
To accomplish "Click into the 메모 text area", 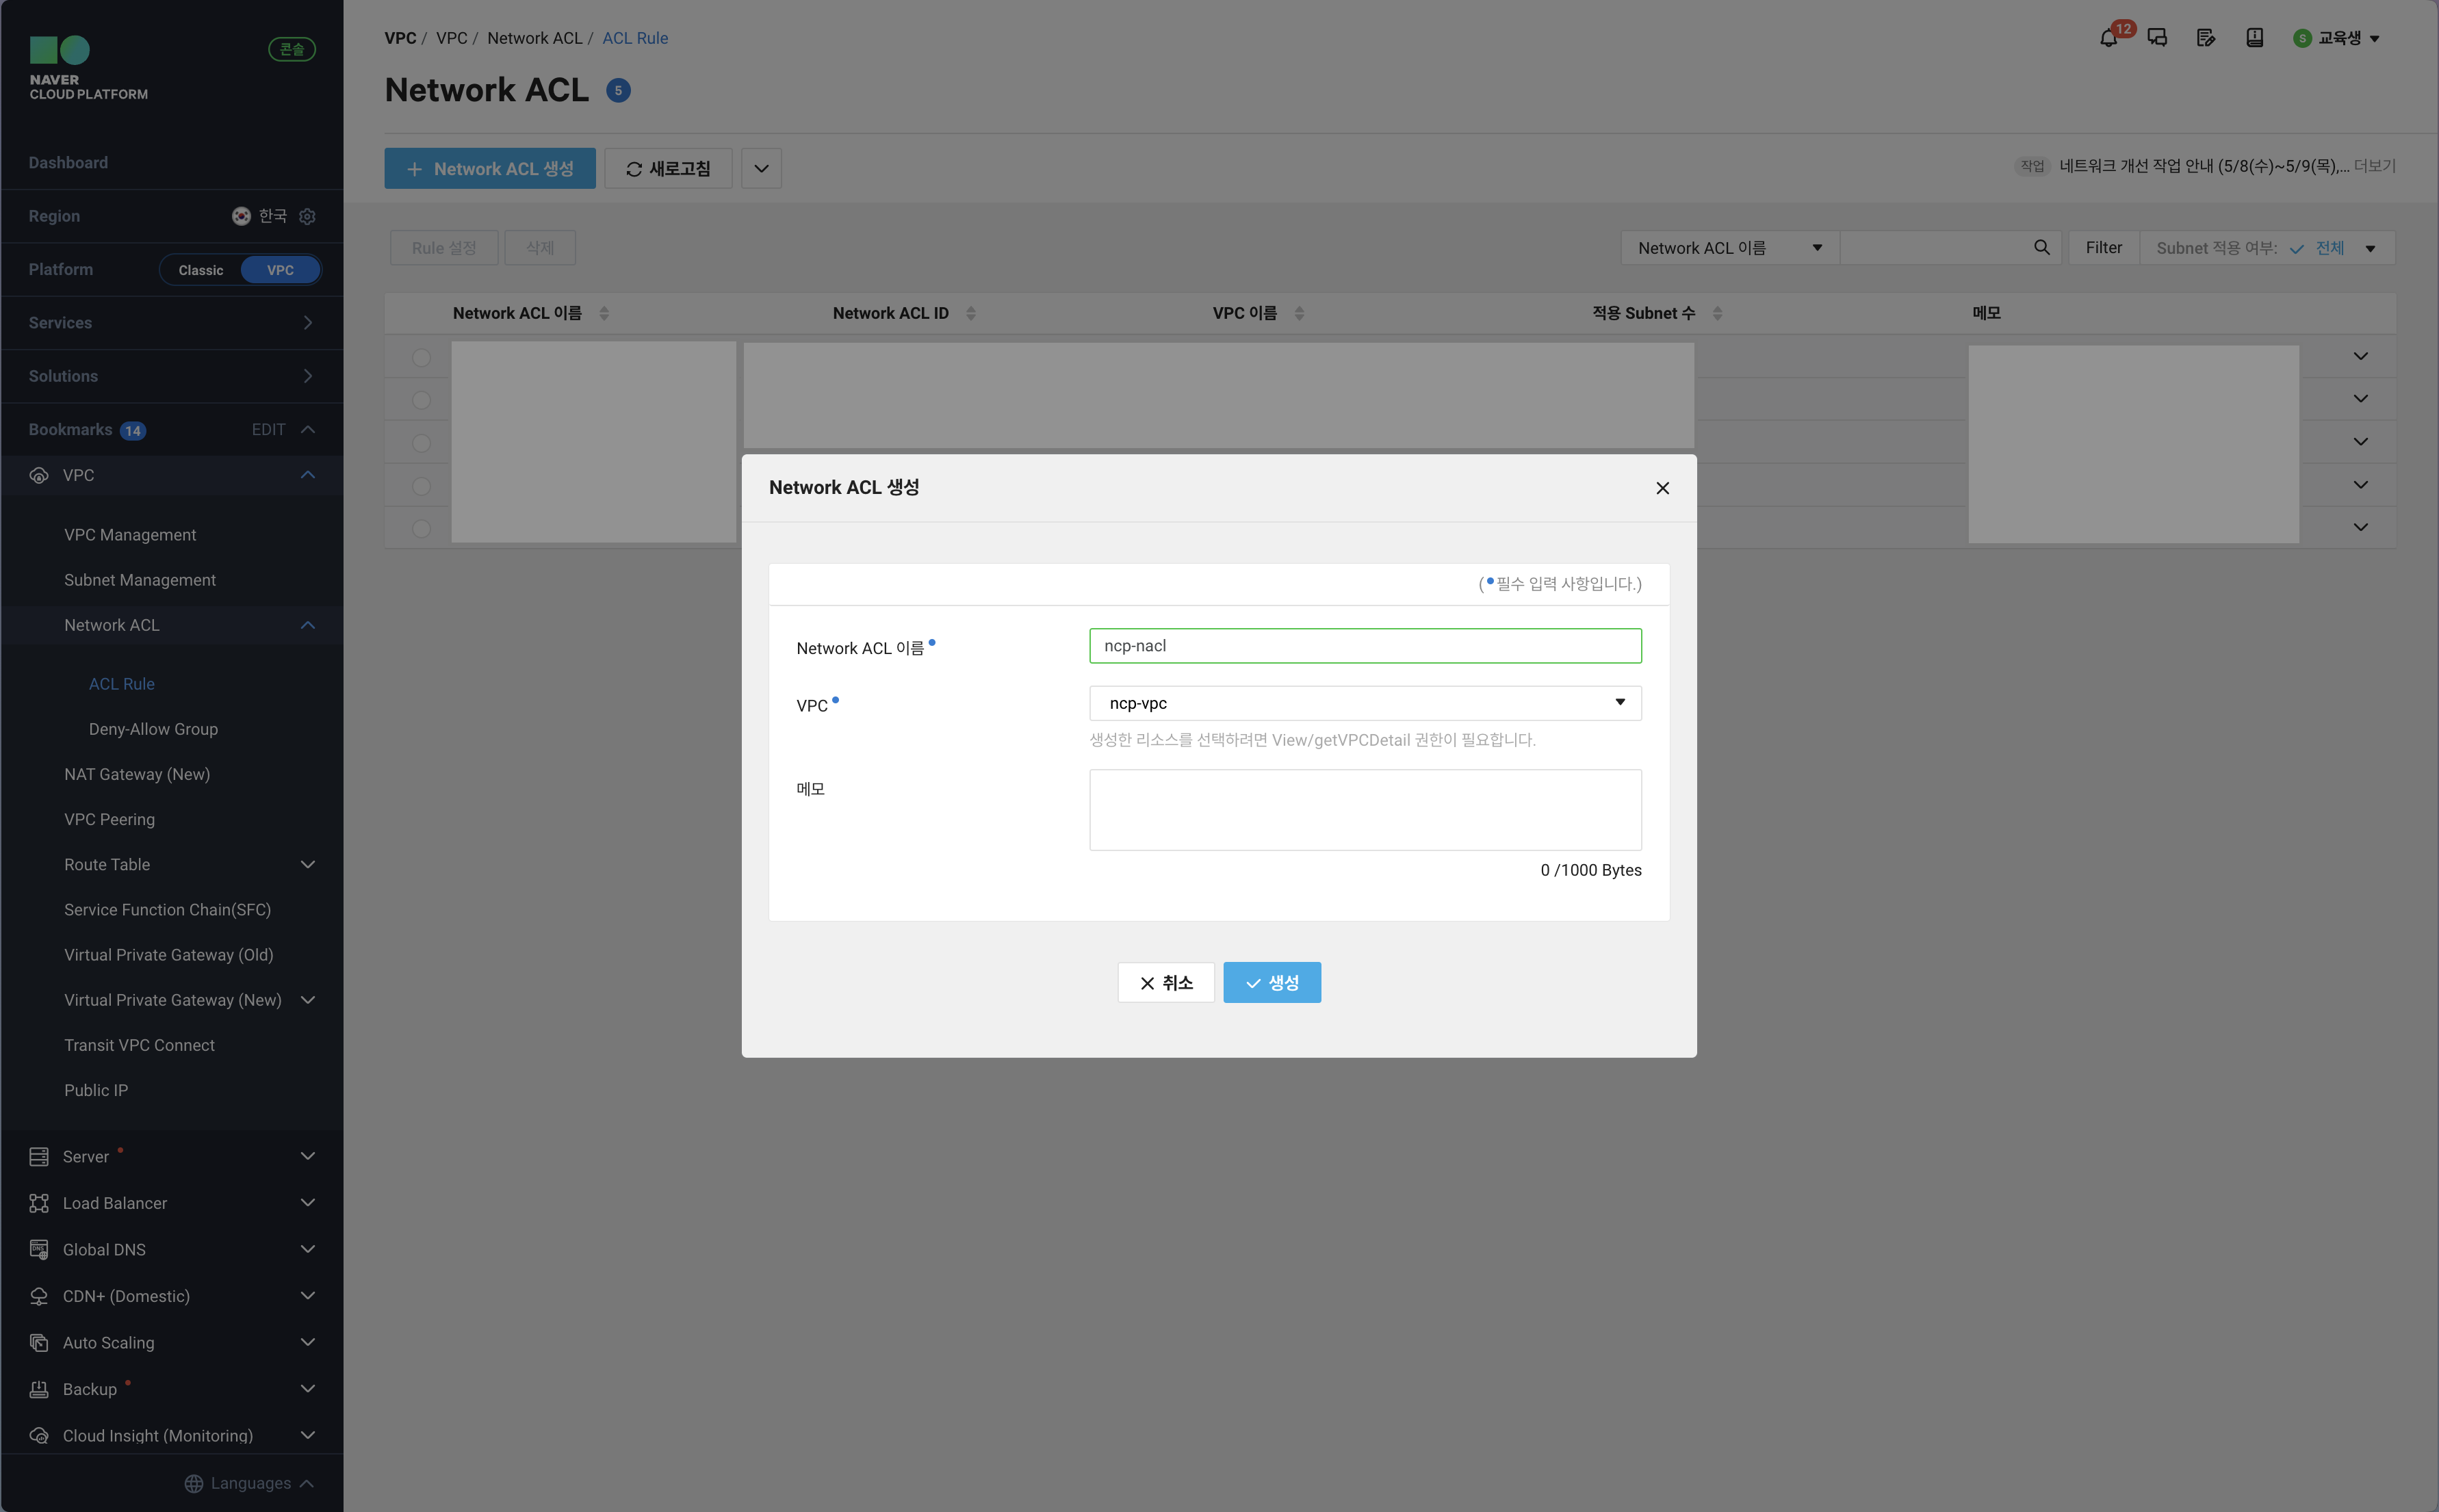I will (x=1365, y=809).
